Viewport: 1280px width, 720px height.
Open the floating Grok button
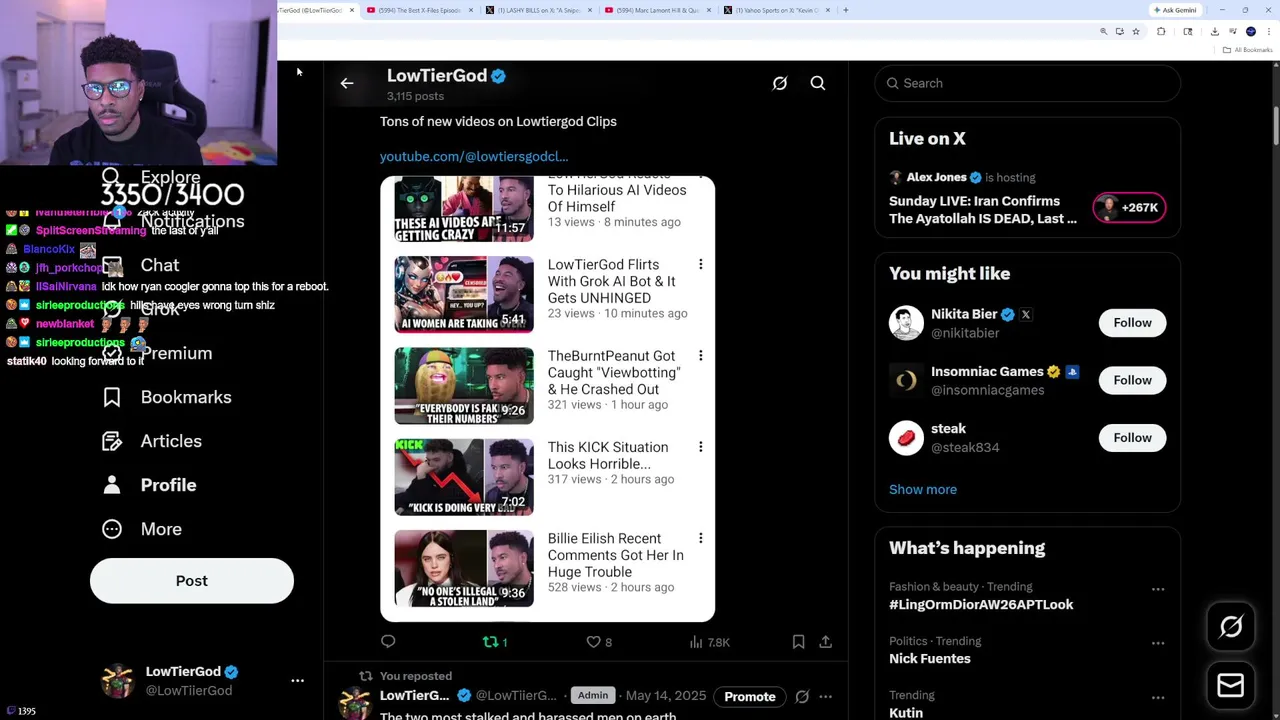point(1231,627)
